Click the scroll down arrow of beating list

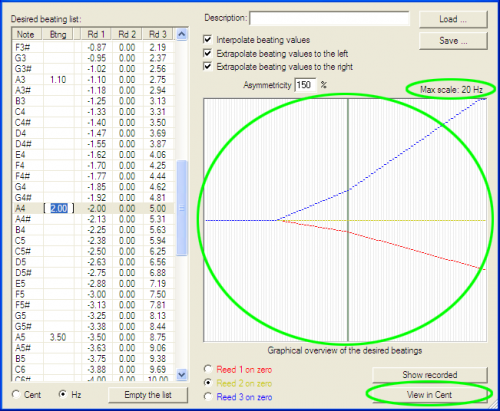tap(182, 375)
